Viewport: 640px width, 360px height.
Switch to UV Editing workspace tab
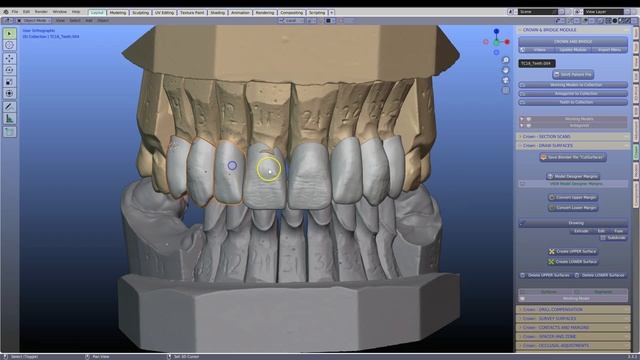(x=164, y=13)
